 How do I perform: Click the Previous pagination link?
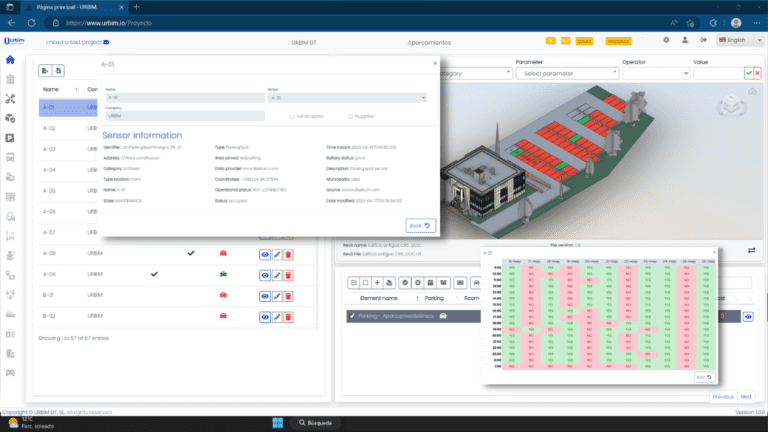723,397
